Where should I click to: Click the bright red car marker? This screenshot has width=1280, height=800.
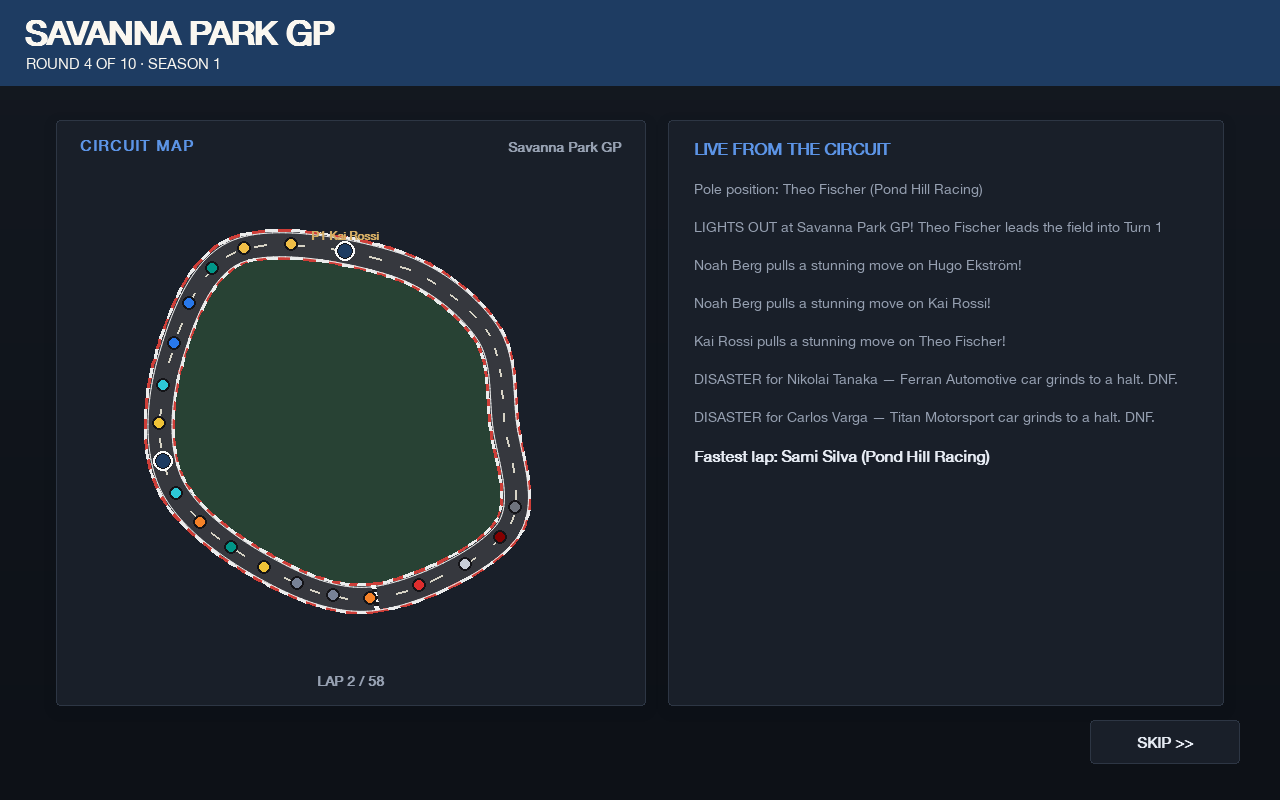tap(419, 585)
